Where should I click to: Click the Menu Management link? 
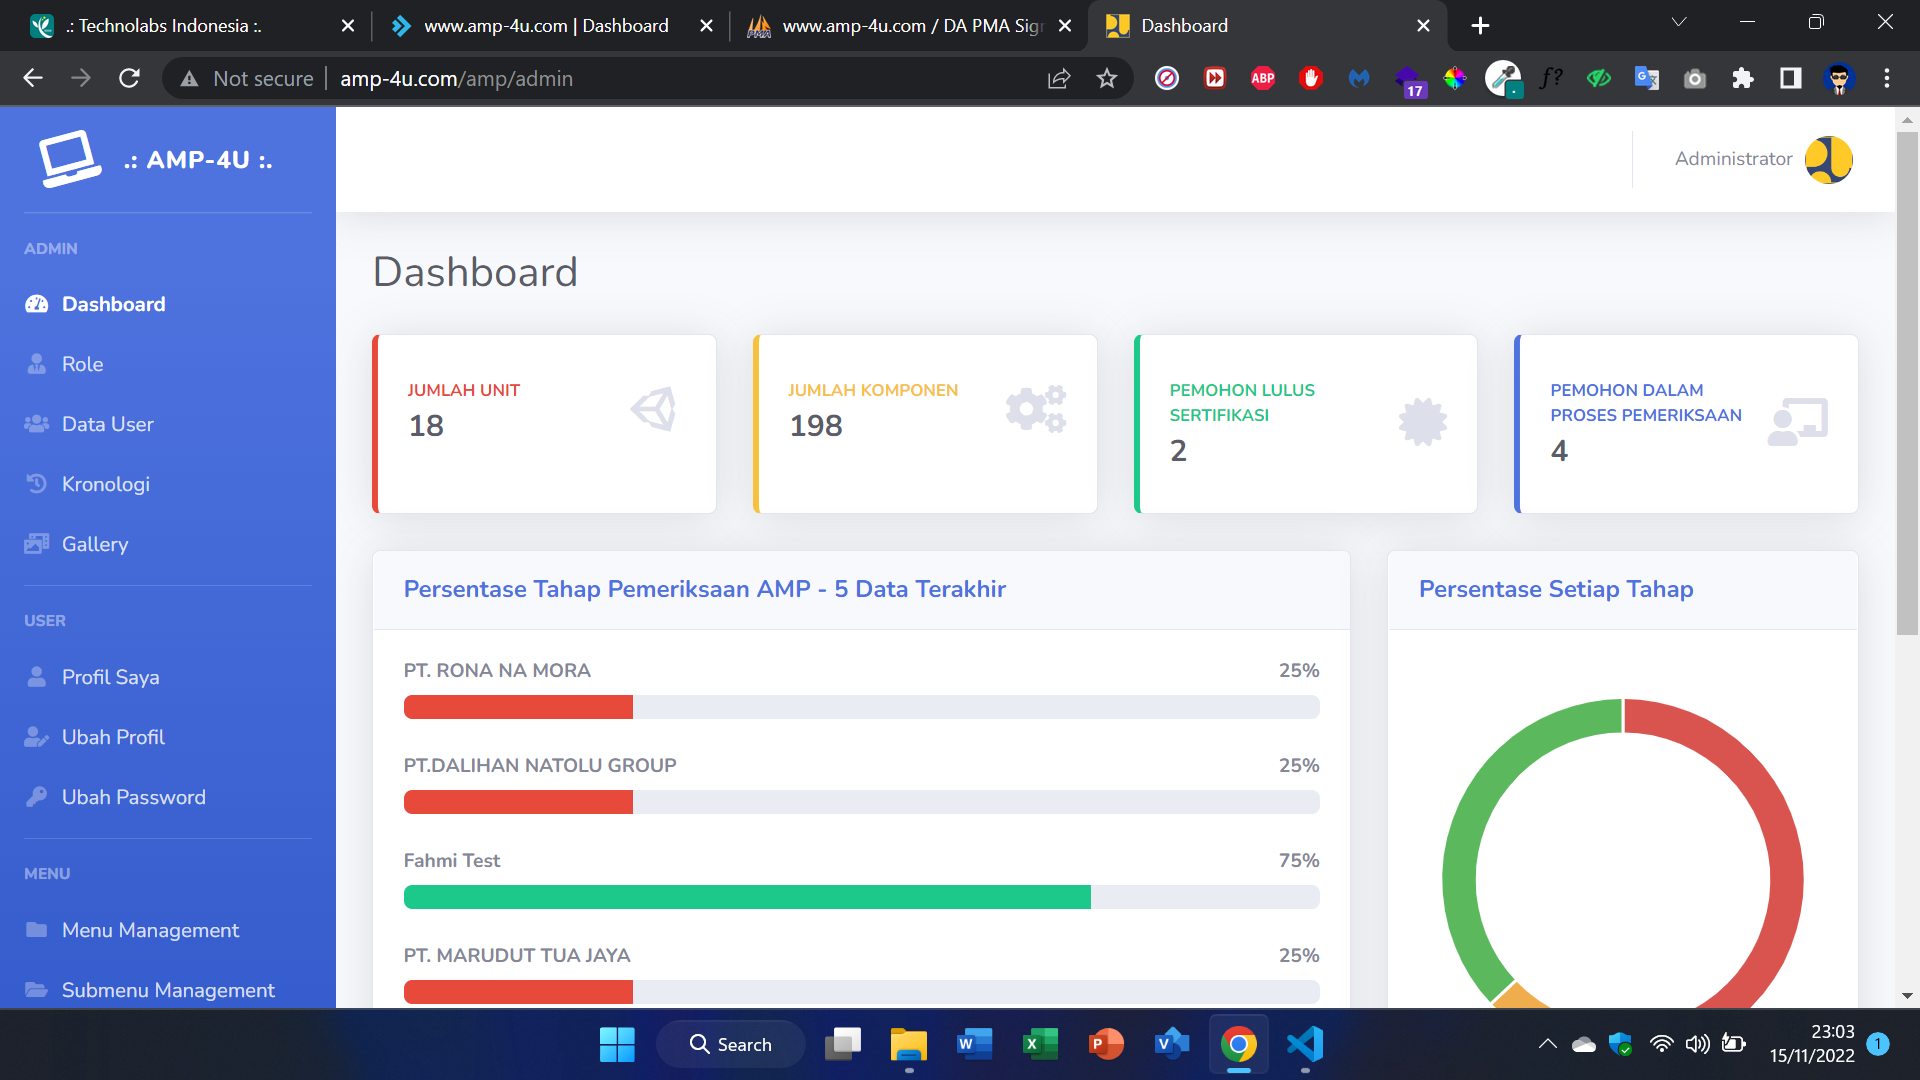click(150, 930)
